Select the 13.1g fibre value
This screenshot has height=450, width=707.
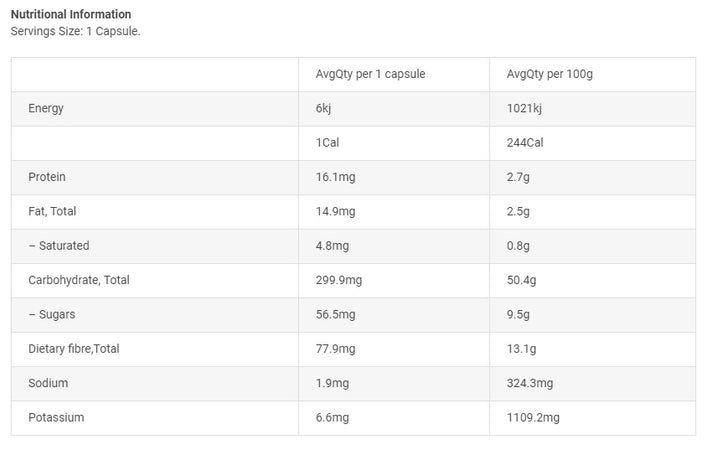522,348
